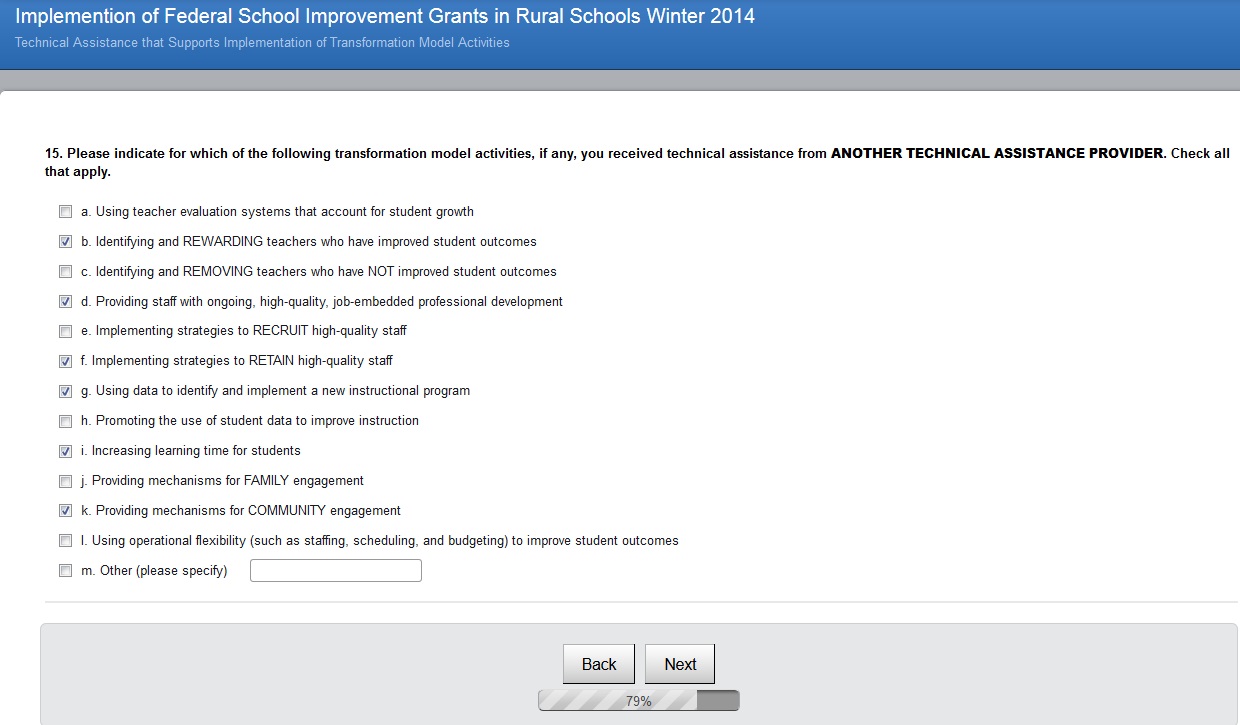Click label 'm. Other (please specify)'
Image resolution: width=1240 pixels, height=725 pixels.
coord(154,571)
